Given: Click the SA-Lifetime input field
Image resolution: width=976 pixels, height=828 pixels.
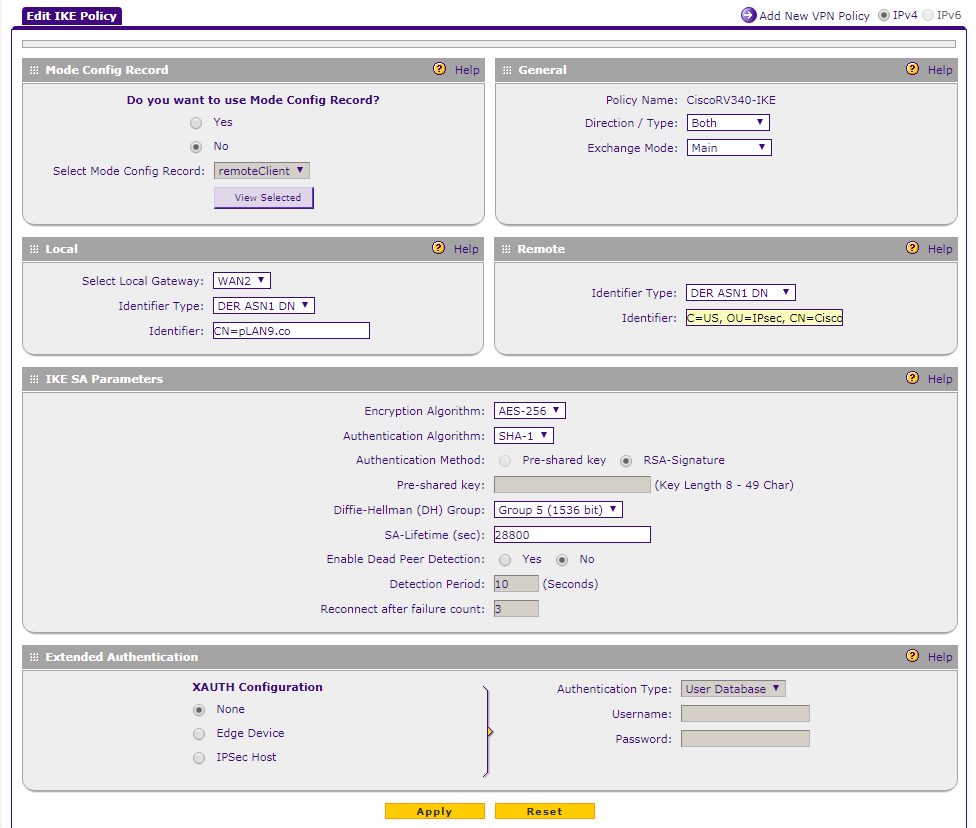Looking at the screenshot, I should pyautogui.click(x=572, y=535).
